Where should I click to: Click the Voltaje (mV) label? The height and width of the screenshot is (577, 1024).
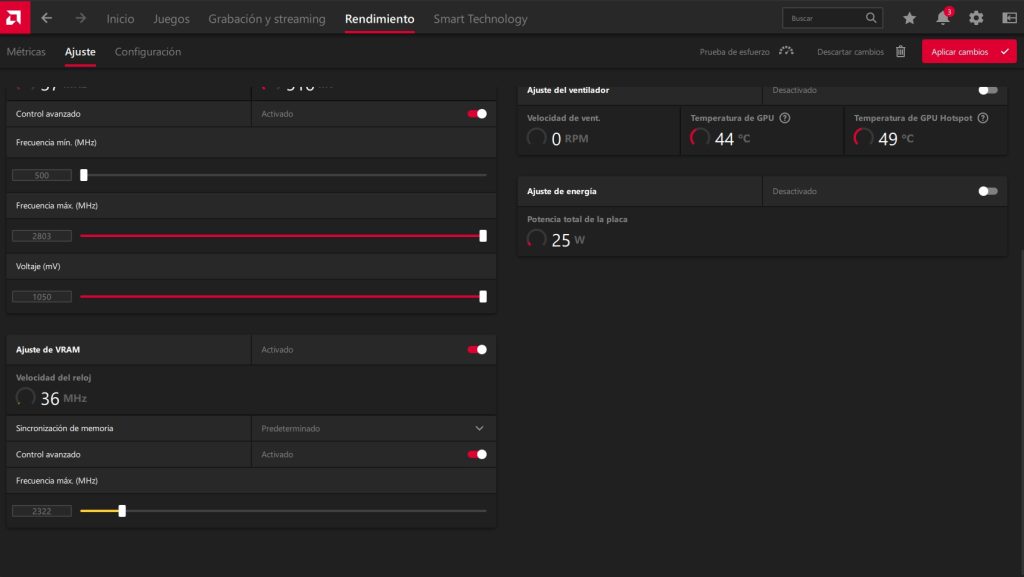(x=38, y=266)
